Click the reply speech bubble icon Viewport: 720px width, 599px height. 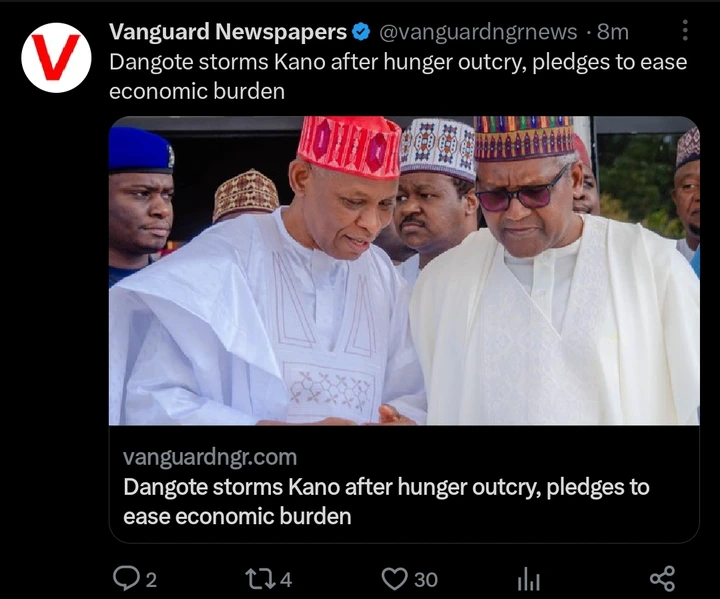coord(126,578)
